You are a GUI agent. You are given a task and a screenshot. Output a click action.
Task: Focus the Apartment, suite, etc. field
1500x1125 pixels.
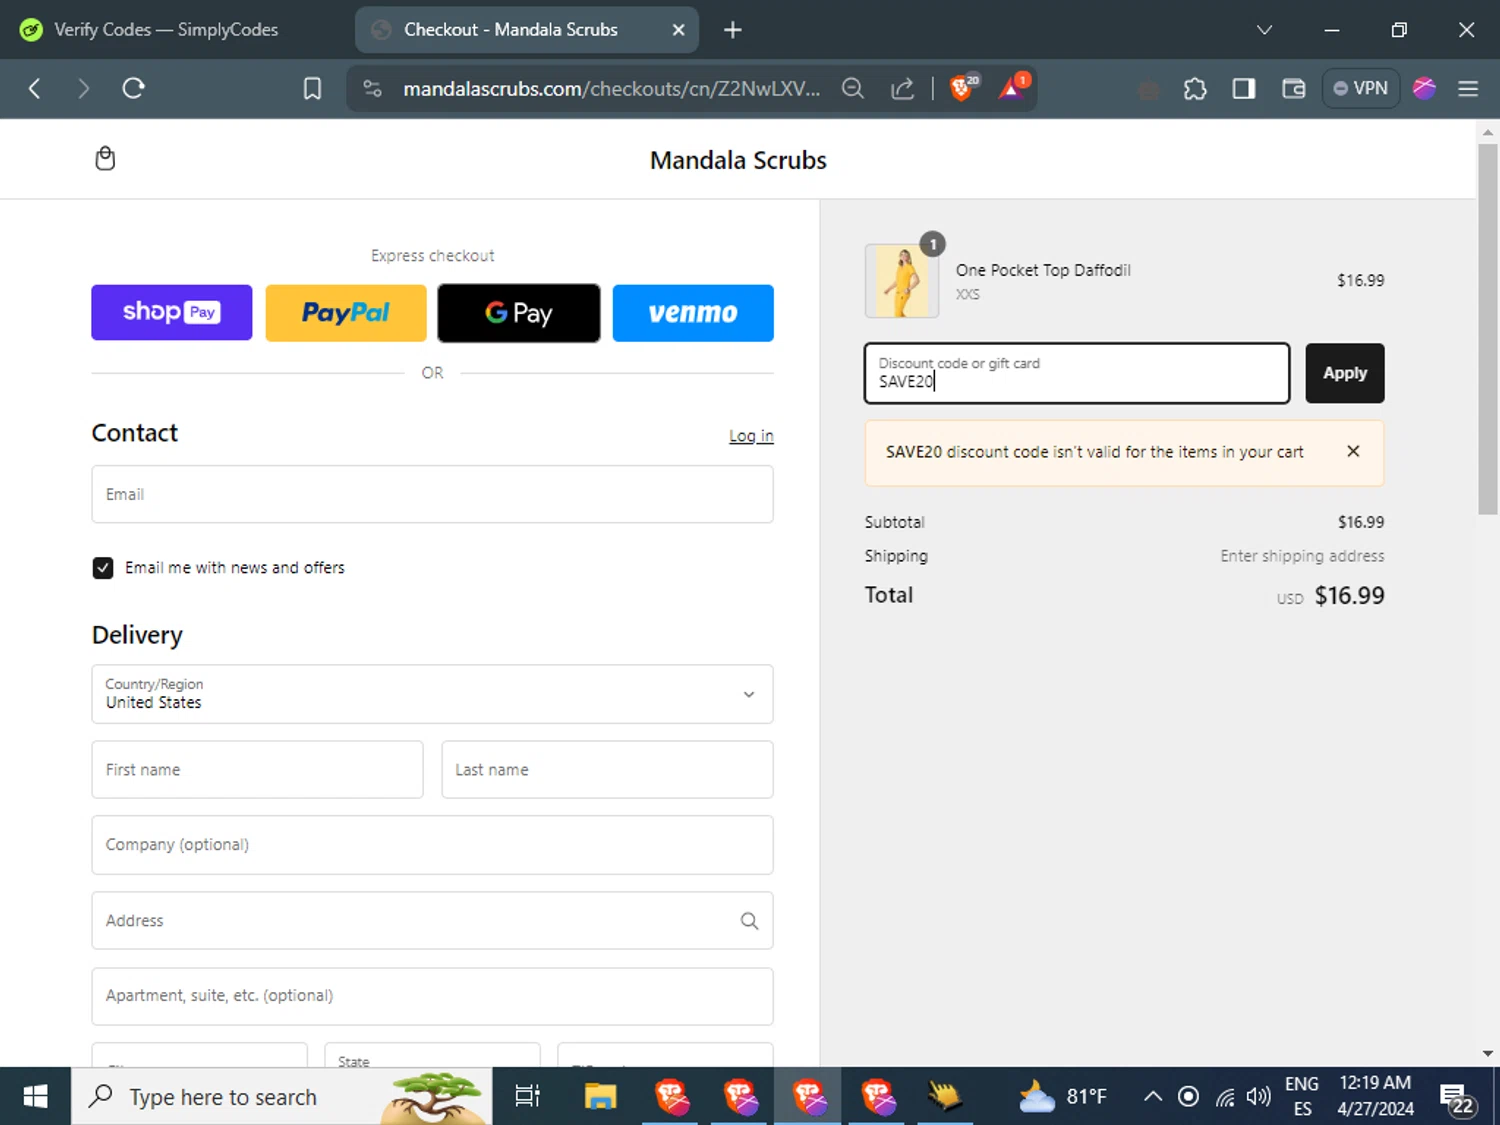(x=432, y=996)
